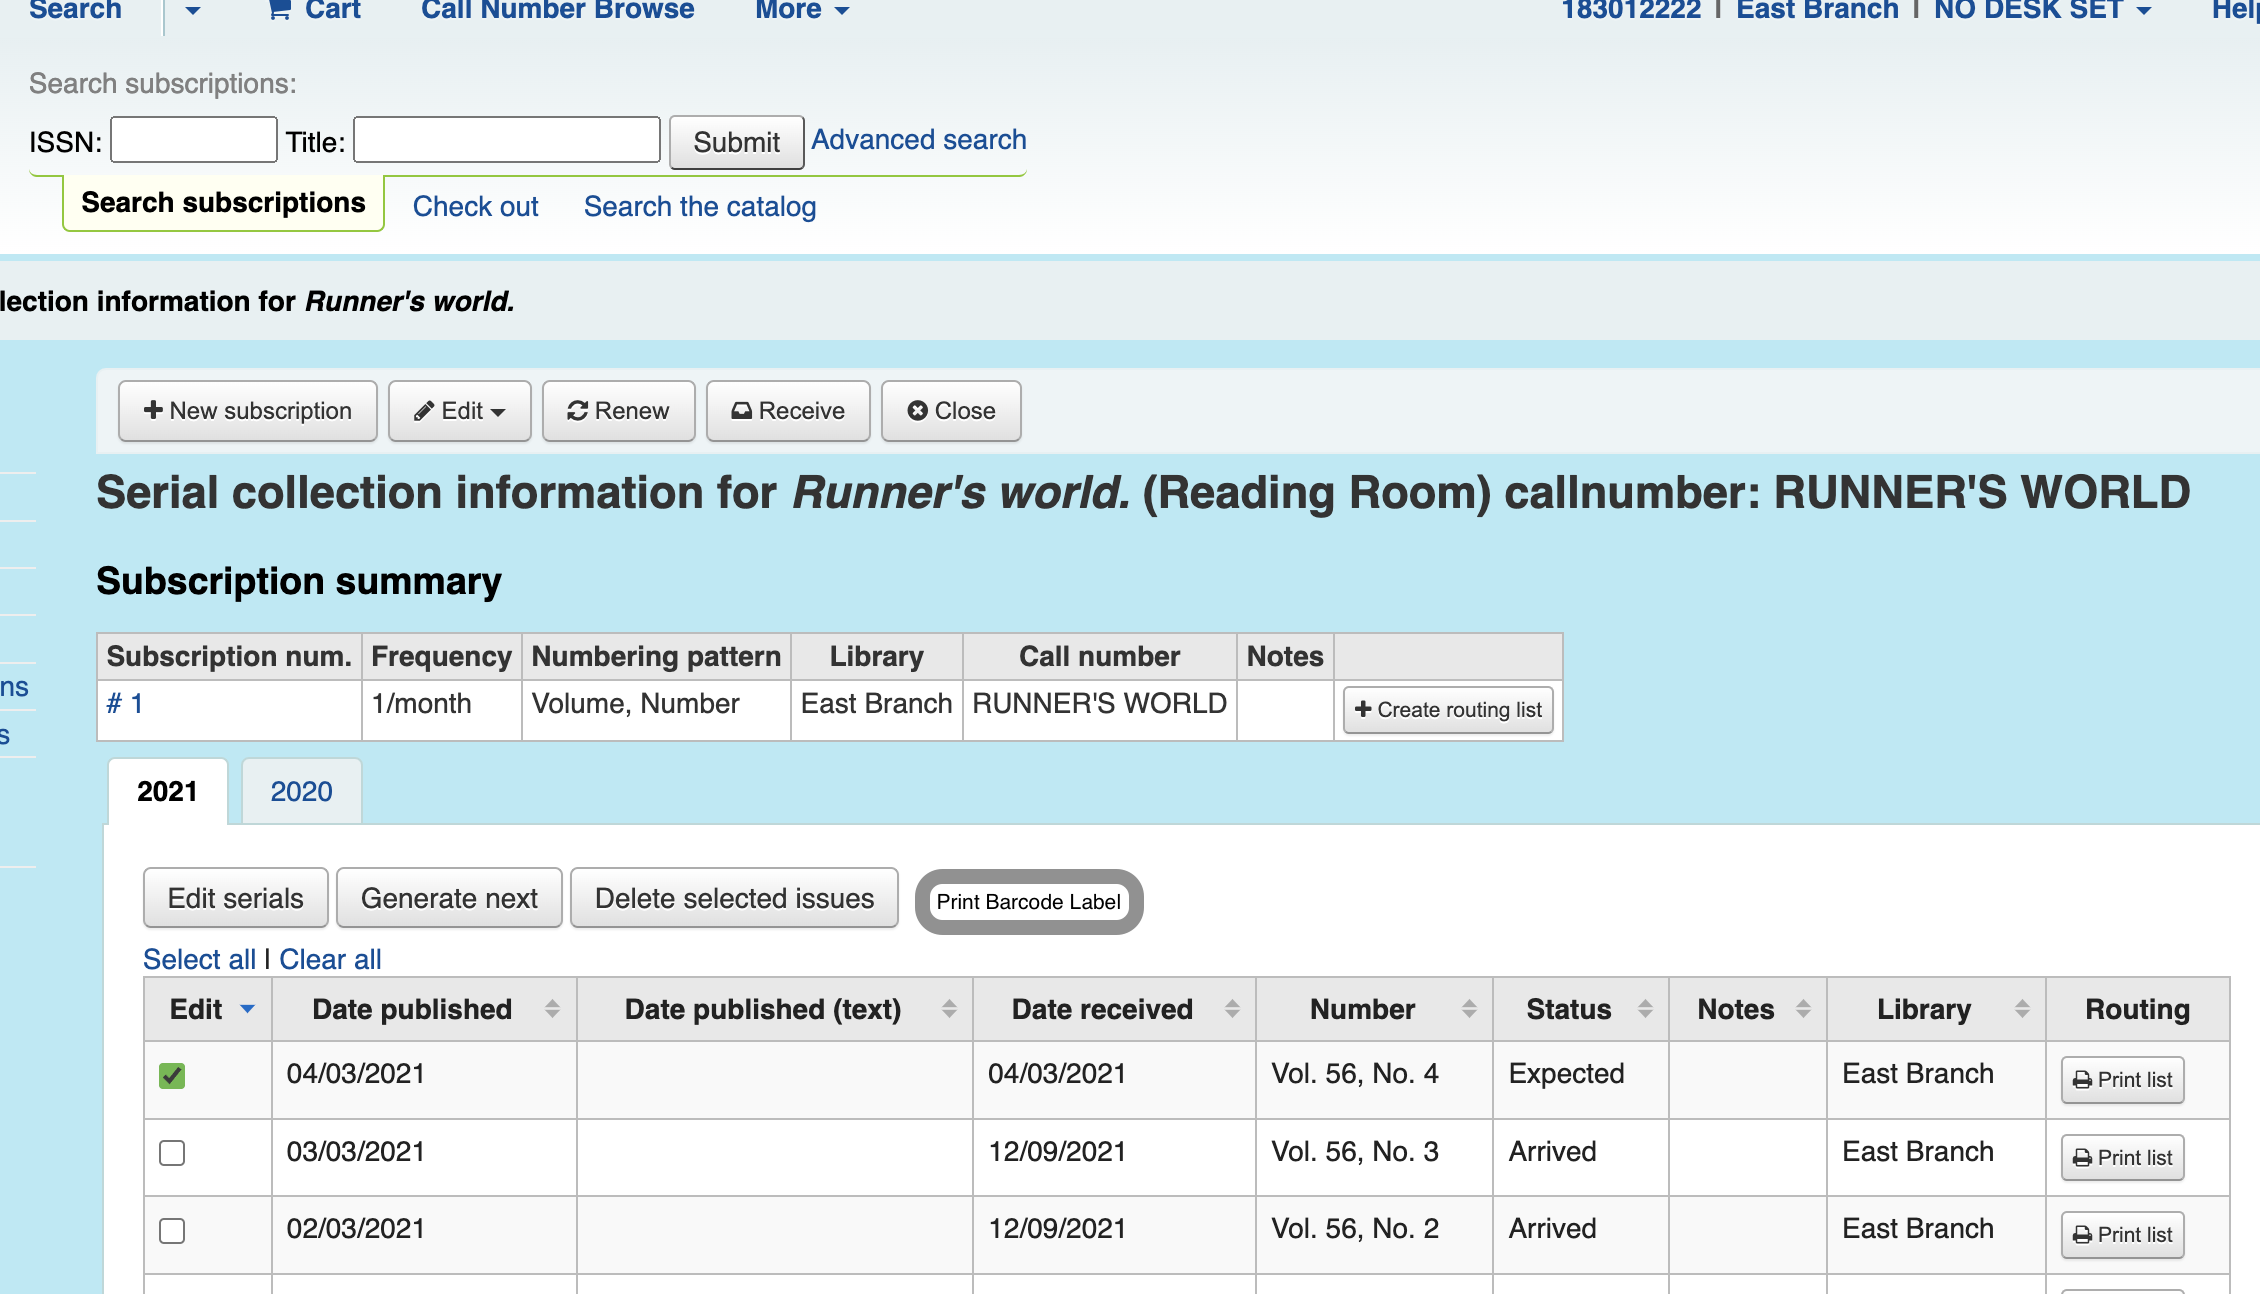This screenshot has width=2260, height=1294.
Task: Click the Close subscription button
Action: point(951,411)
